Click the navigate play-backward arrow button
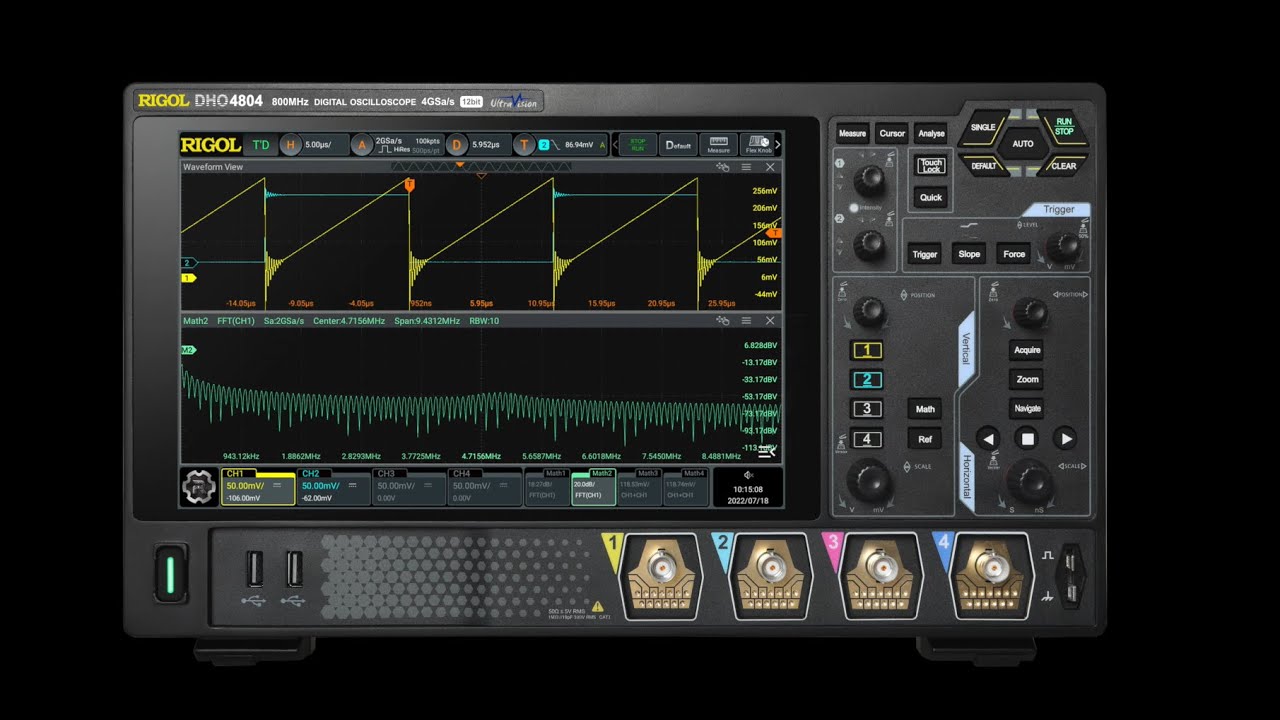 coord(988,438)
